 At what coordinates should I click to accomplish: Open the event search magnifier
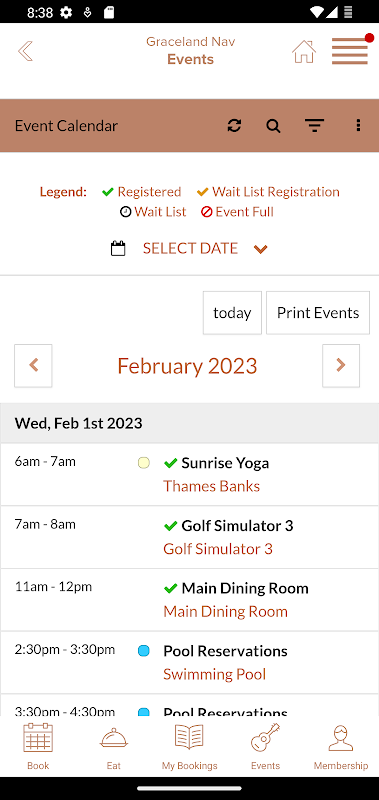273,126
